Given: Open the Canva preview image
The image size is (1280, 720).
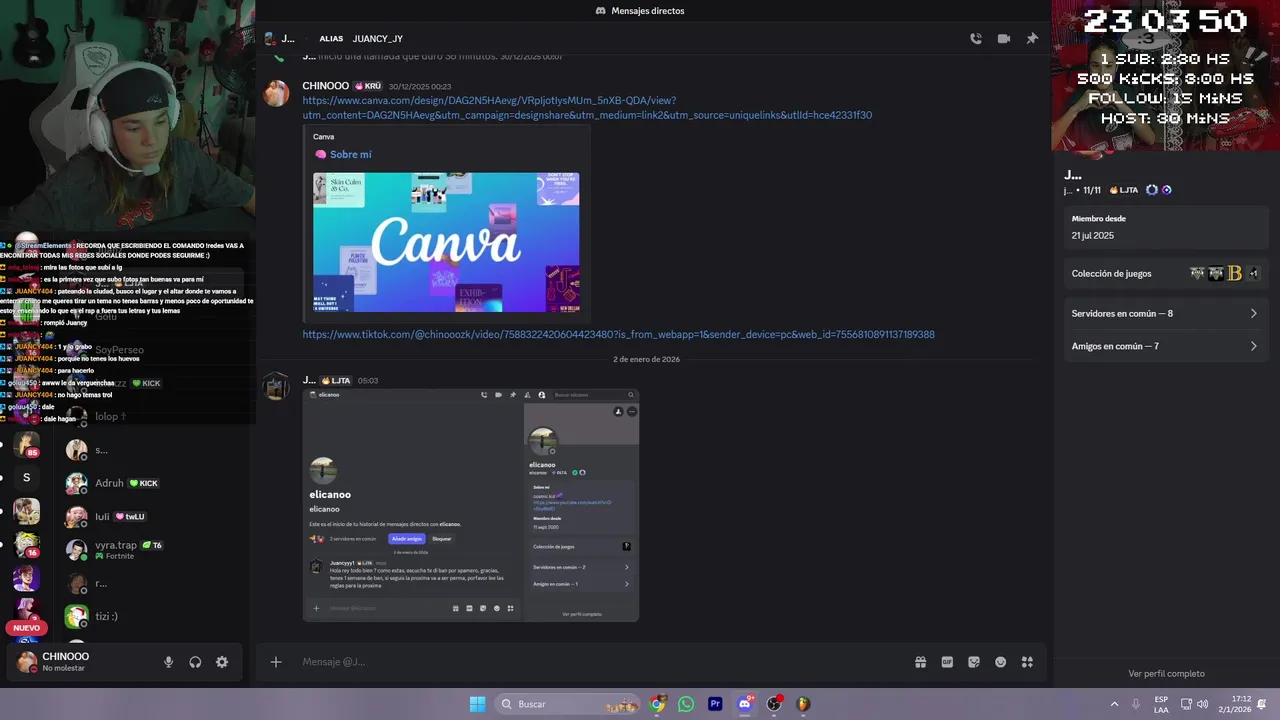Looking at the screenshot, I should 446,242.
